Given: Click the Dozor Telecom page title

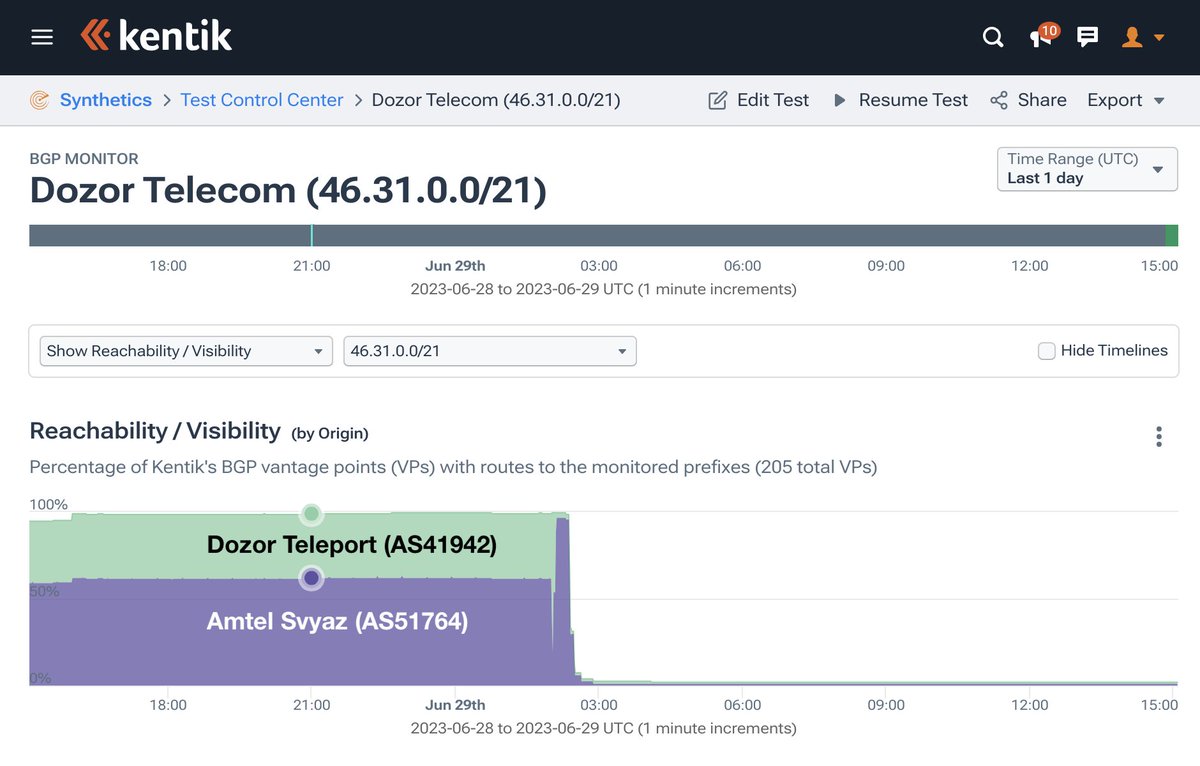Looking at the screenshot, I should coord(288,190).
